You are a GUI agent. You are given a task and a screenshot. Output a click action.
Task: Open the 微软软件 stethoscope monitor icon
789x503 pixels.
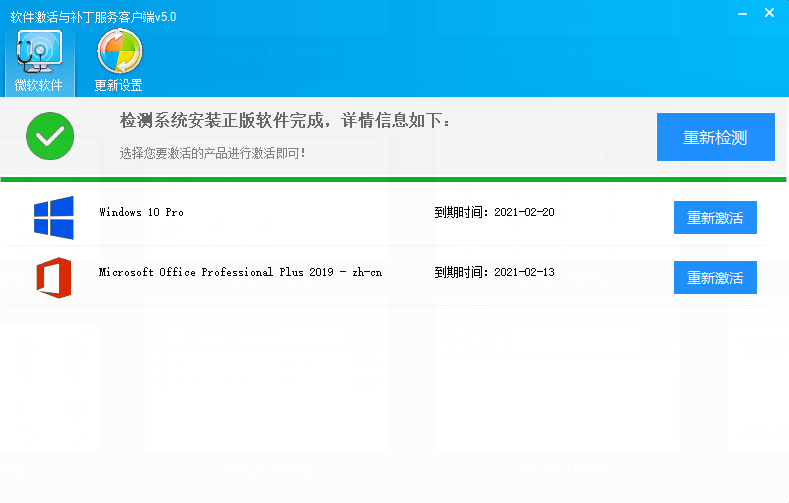point(39,51)
